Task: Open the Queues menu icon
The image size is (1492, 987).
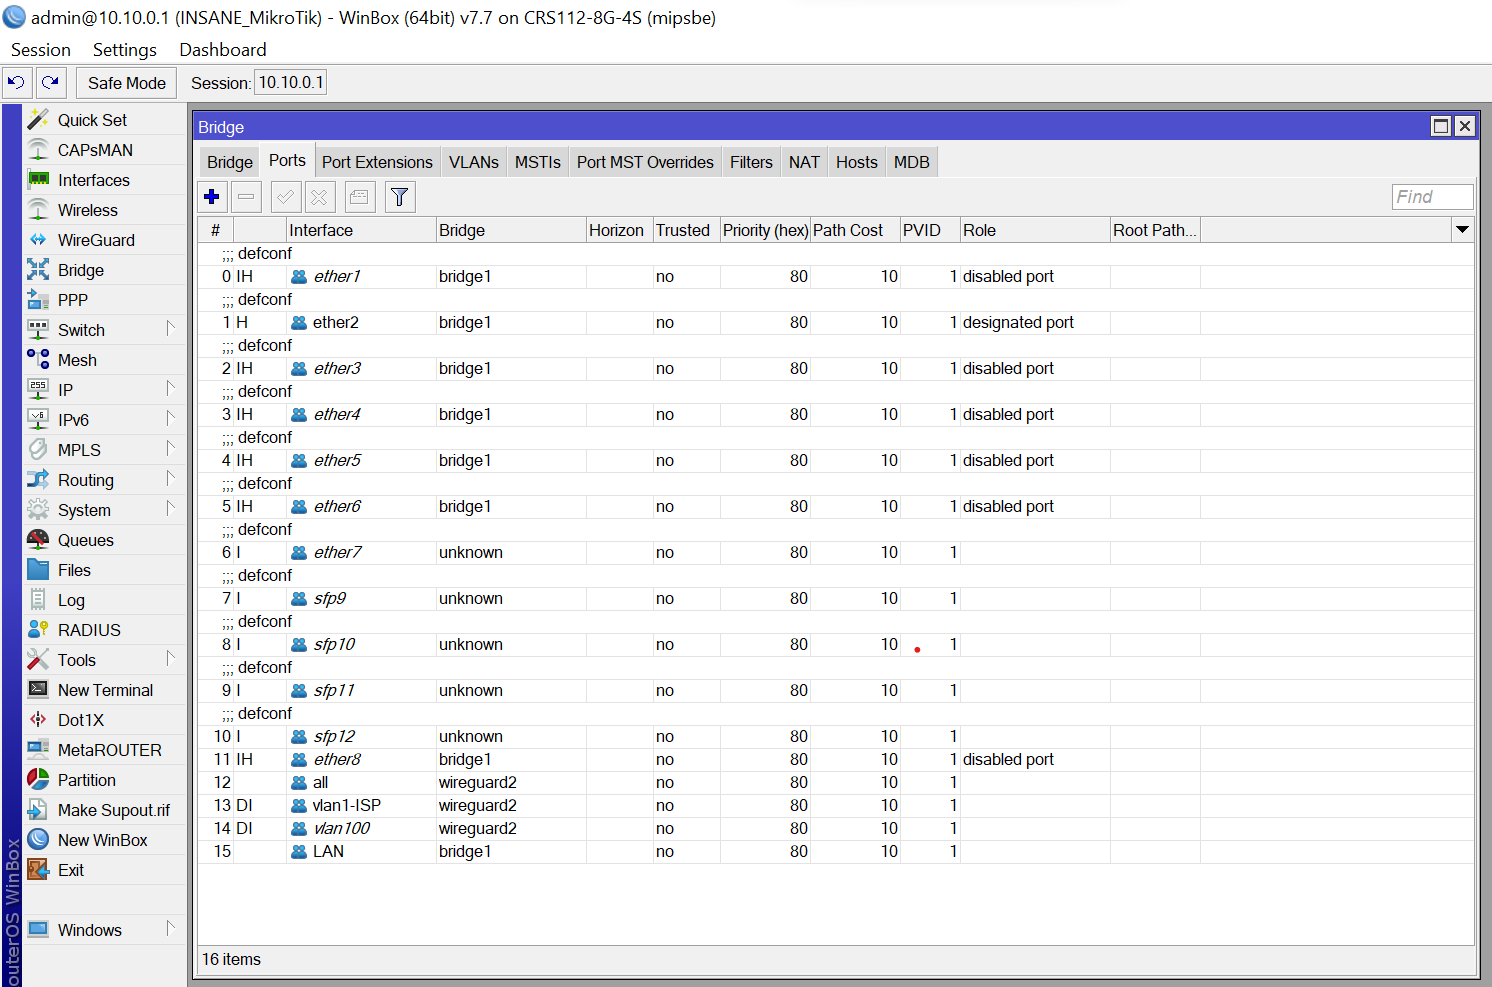Action: tap(38, 540)
